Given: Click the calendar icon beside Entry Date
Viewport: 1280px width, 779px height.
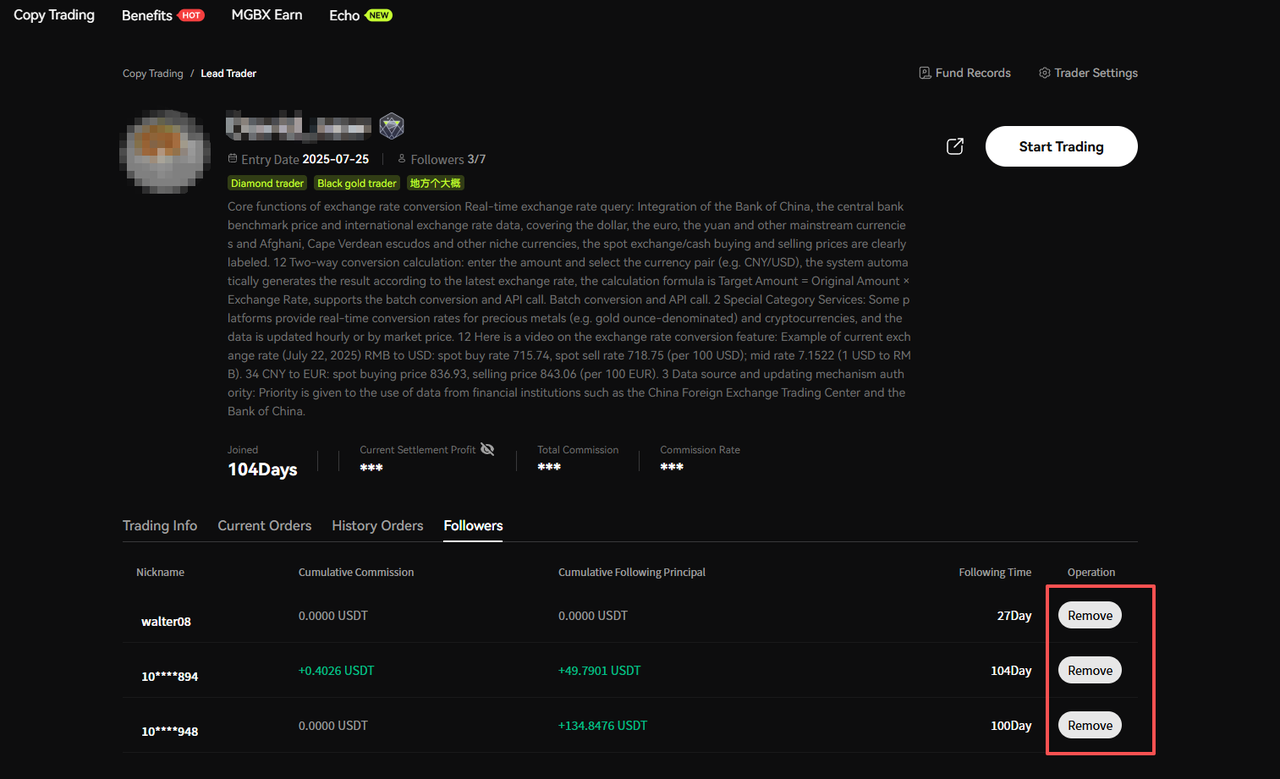Looking at the screenshot, I should tap(233, 159).
